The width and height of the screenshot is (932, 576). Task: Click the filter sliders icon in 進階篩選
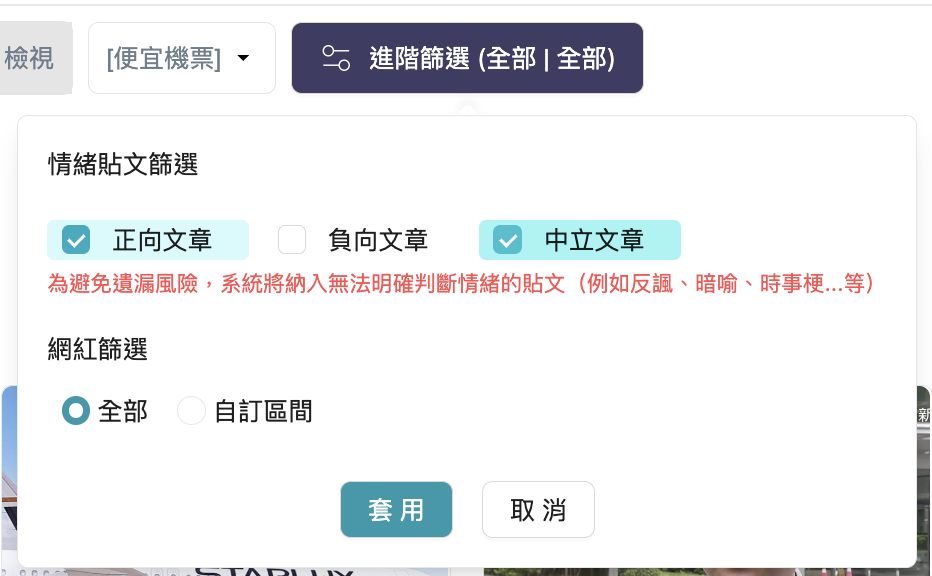(x=336, y=58)
